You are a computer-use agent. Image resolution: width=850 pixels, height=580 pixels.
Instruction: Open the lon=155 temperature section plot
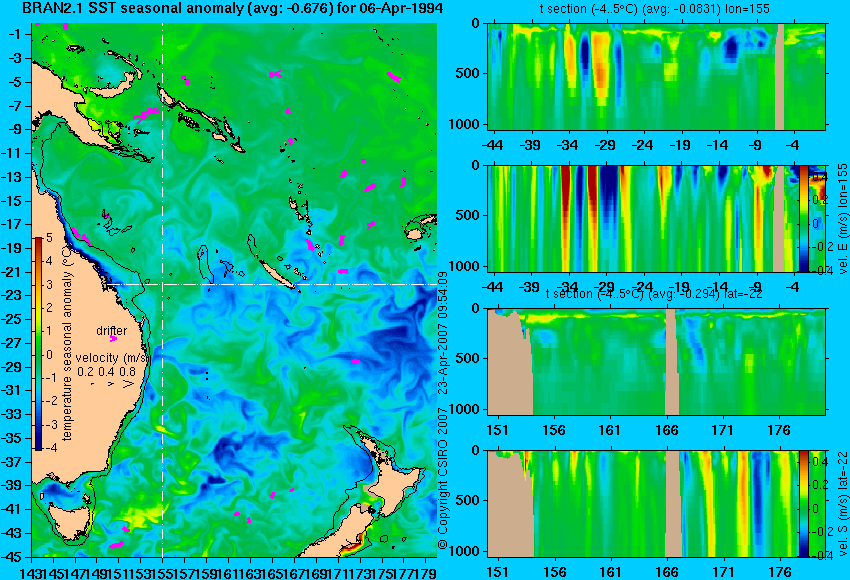(x=656, y=76)
